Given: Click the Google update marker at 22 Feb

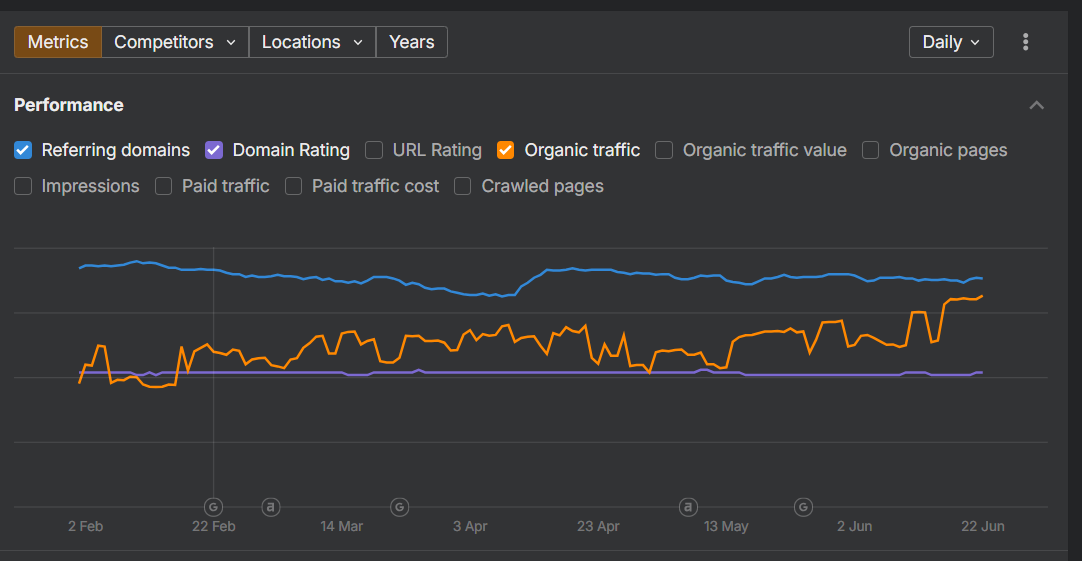Looking at the screenshot, I should (213, 507).
